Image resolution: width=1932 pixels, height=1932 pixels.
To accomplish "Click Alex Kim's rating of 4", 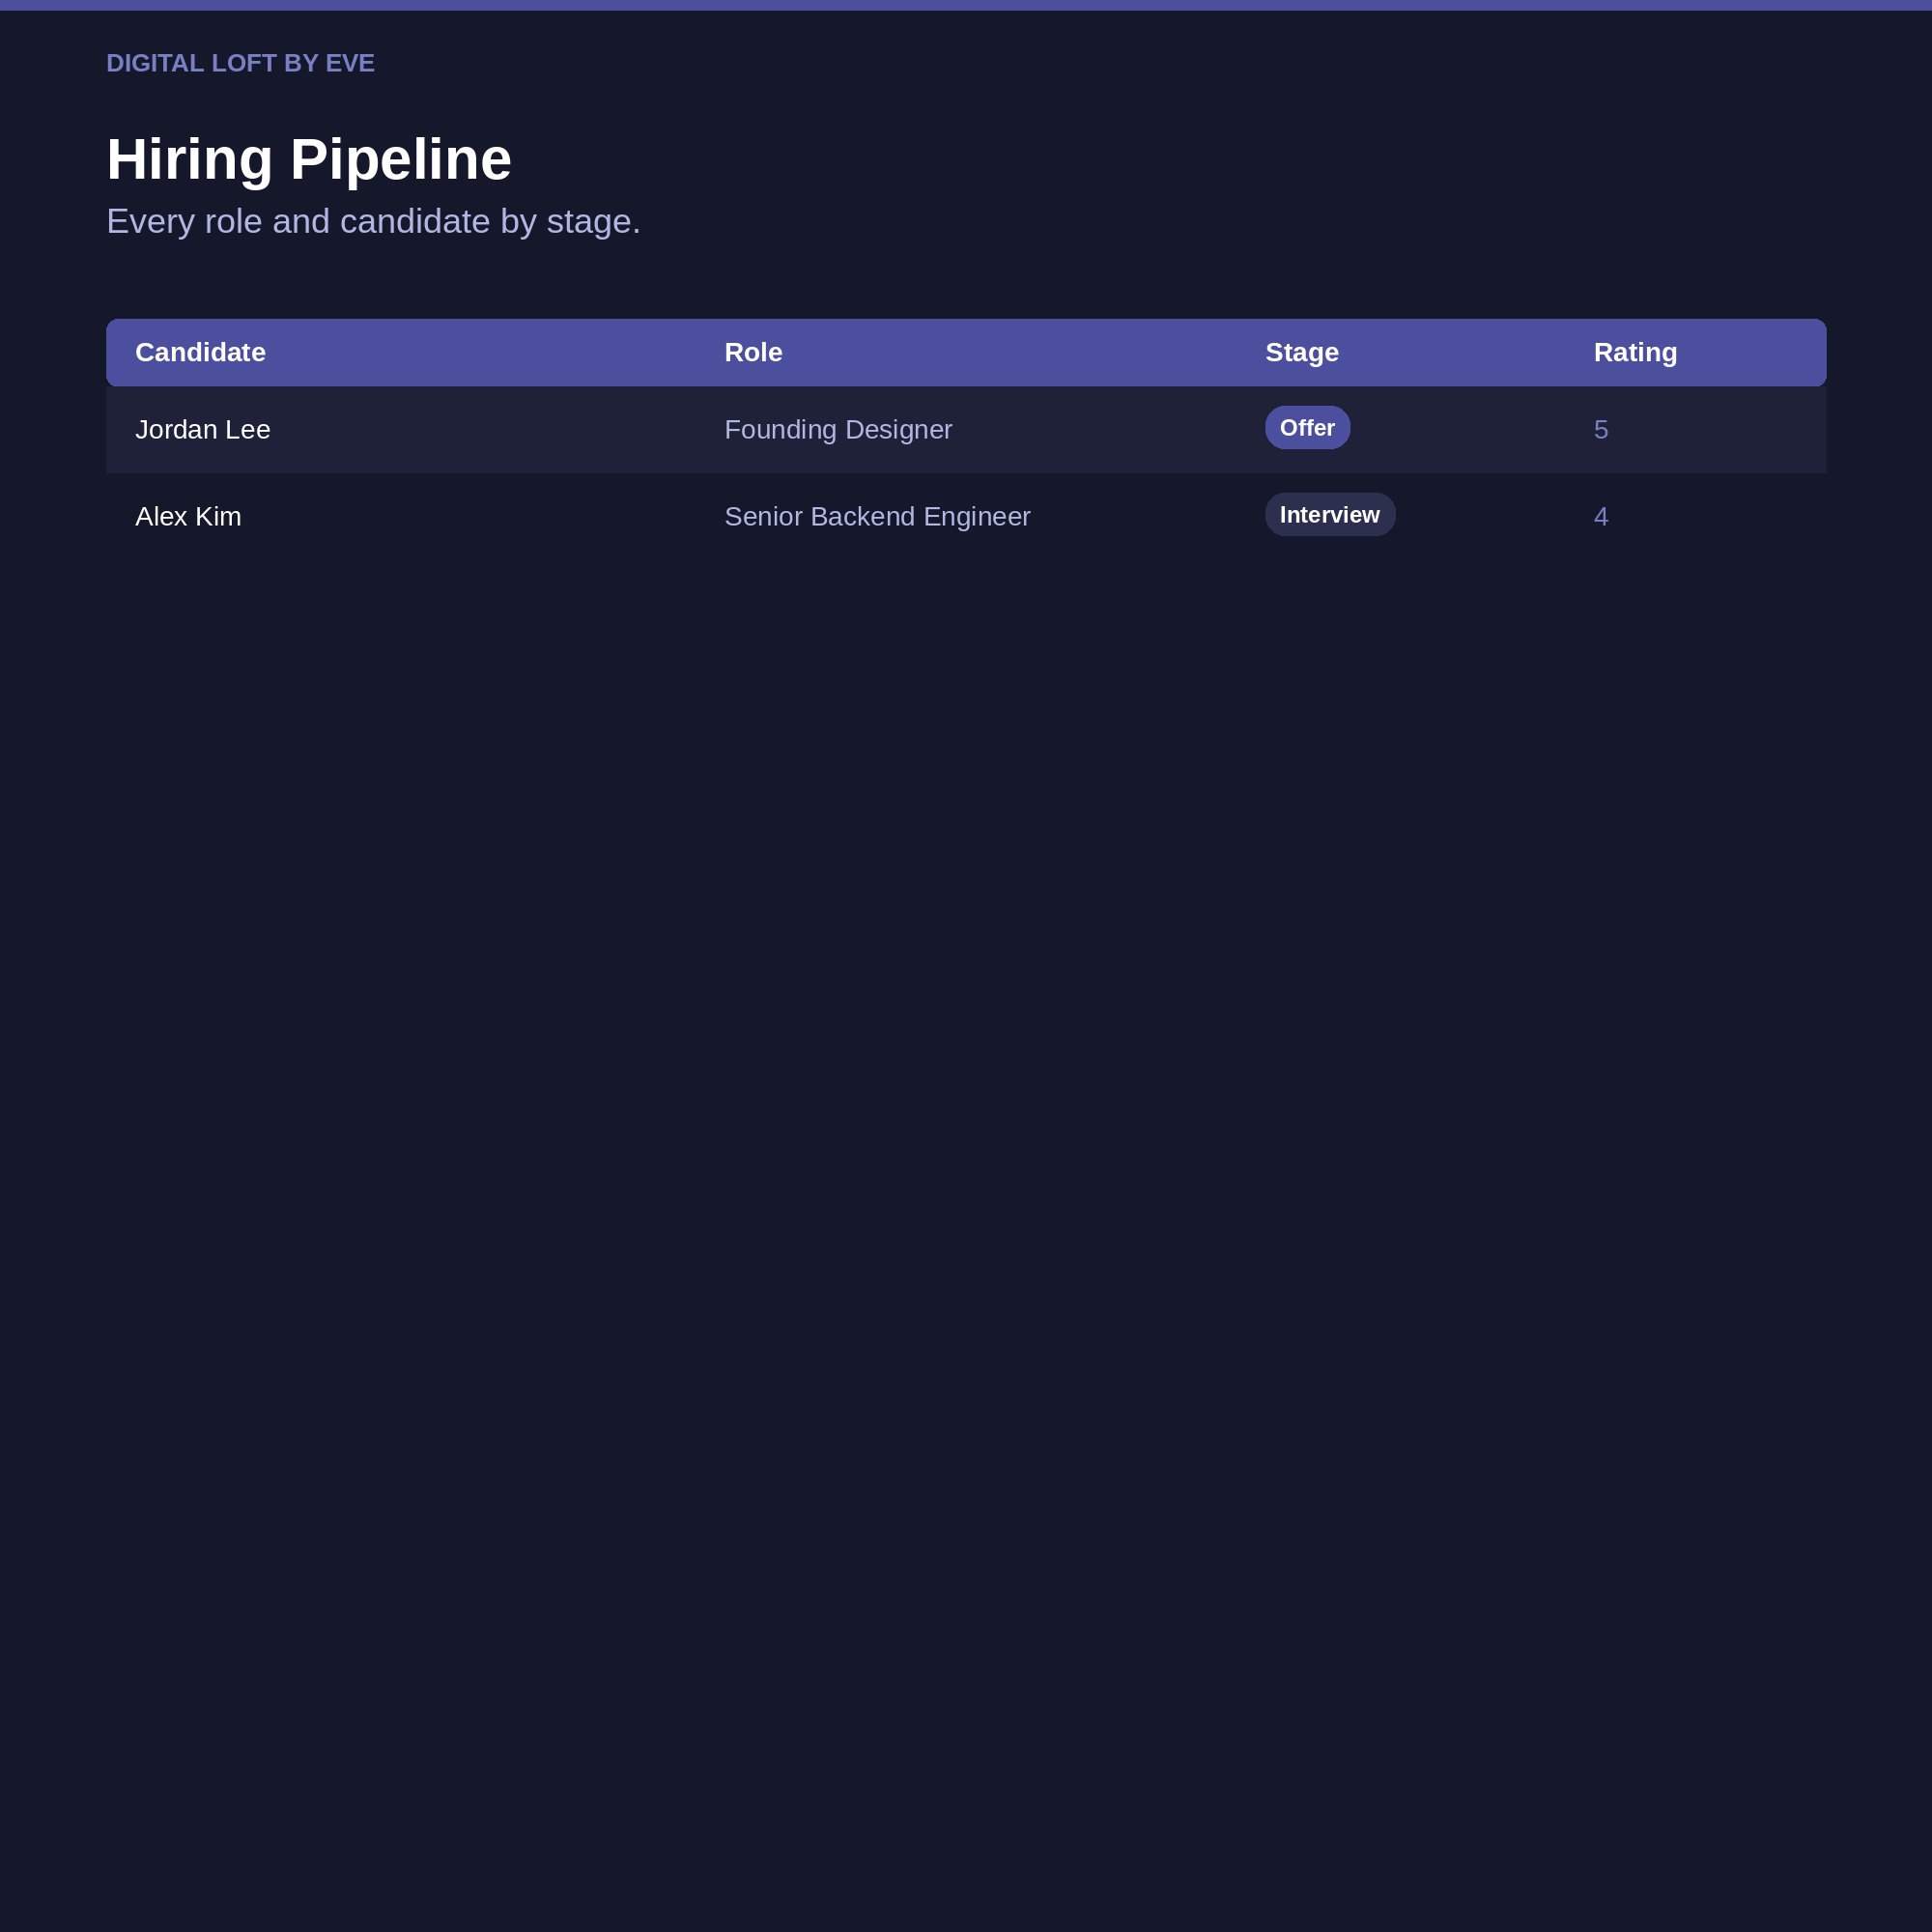I will (x=1600, y=516).
